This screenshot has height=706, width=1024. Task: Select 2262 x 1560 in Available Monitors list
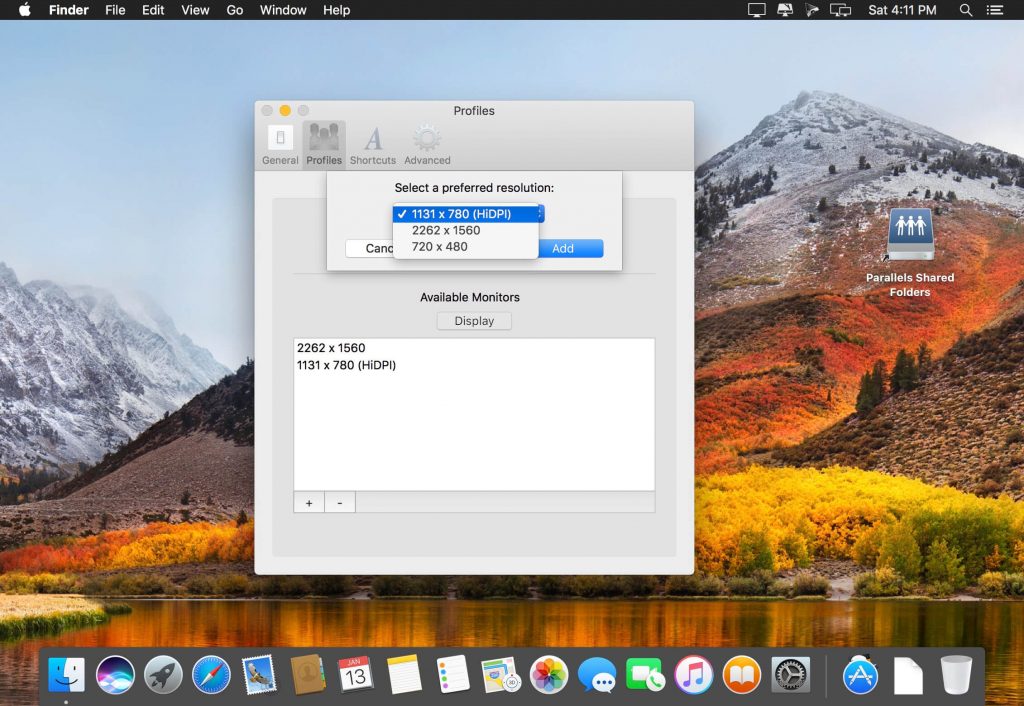pyautogui.click(x=331, y=348)
